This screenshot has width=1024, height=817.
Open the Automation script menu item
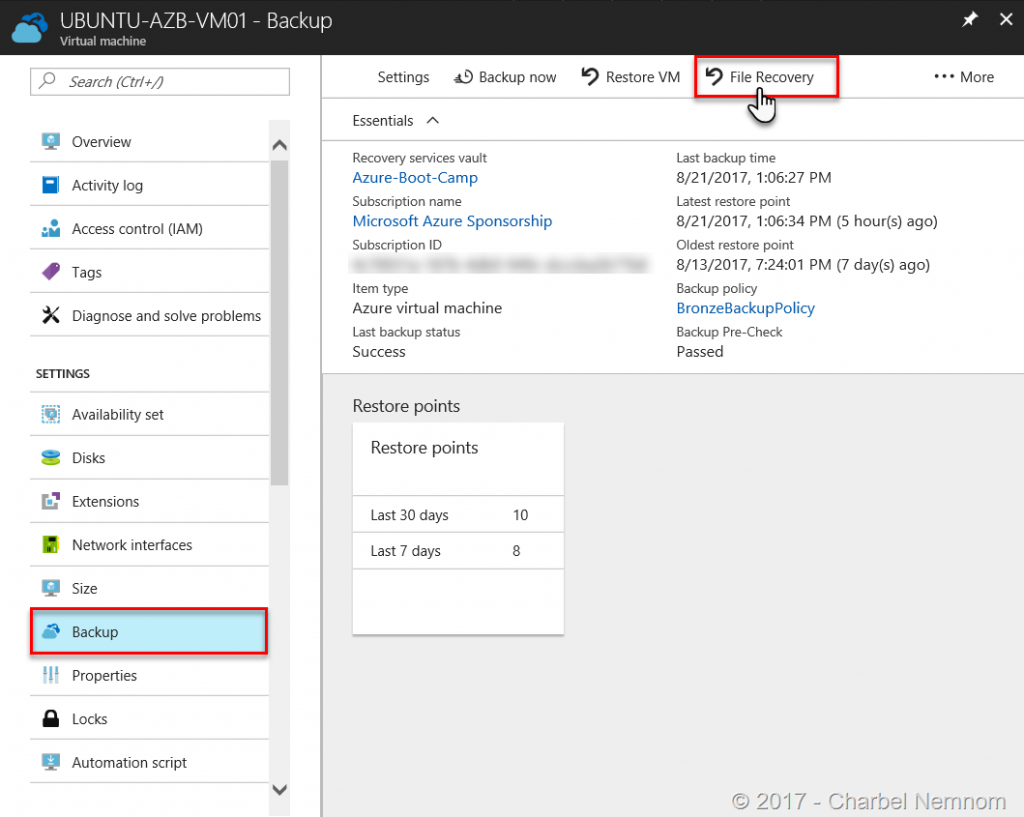(x=150, y=762)
